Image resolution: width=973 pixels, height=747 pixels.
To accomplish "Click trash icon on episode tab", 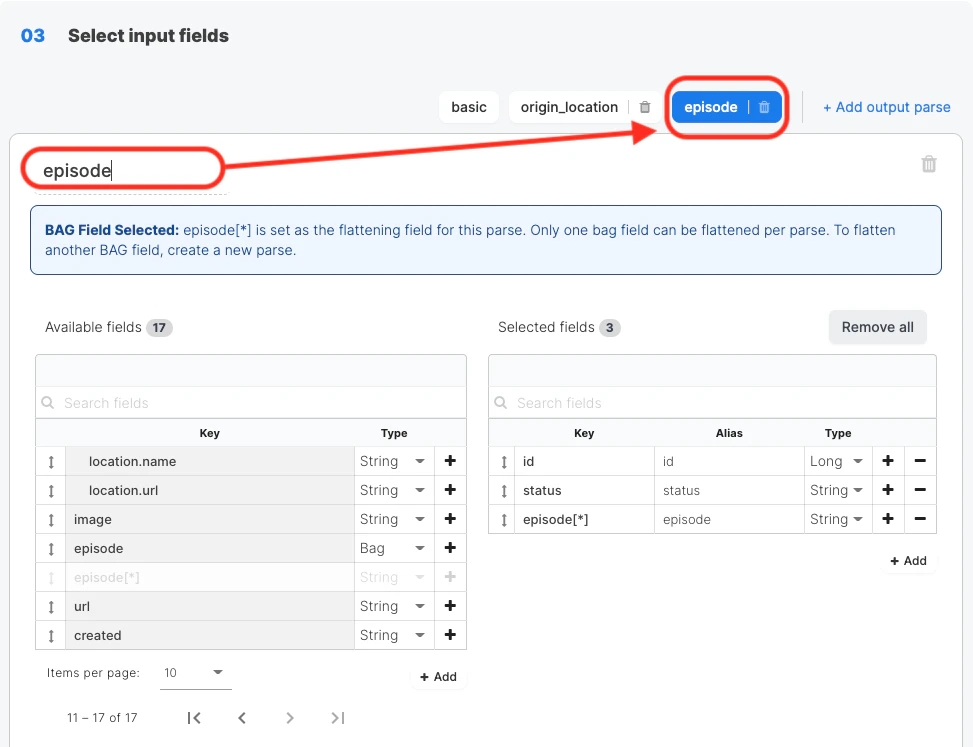I will (x=764, y=107).
